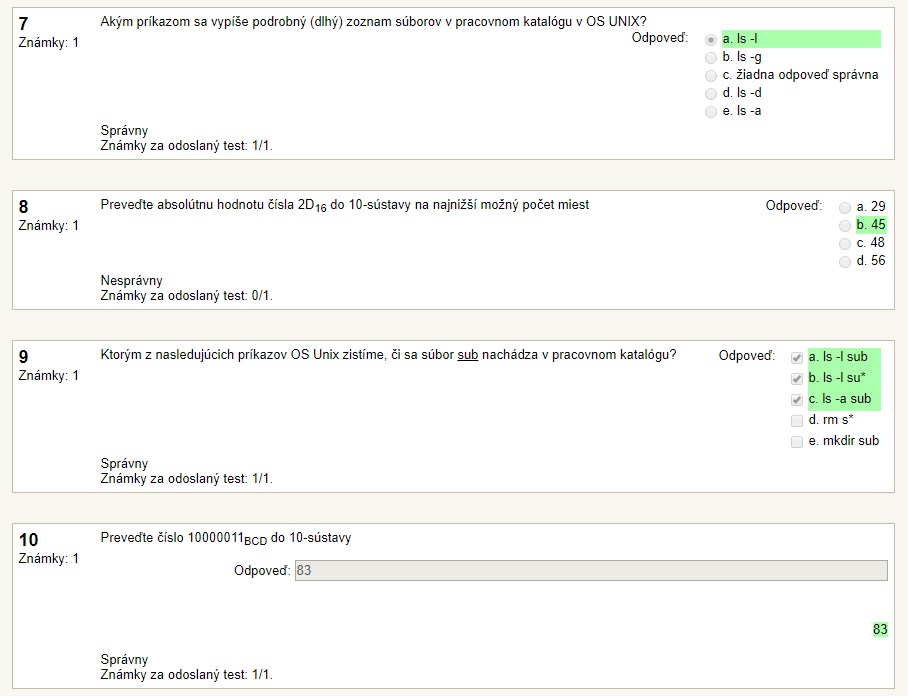Click the question 10 number heading

coord(28,540)
